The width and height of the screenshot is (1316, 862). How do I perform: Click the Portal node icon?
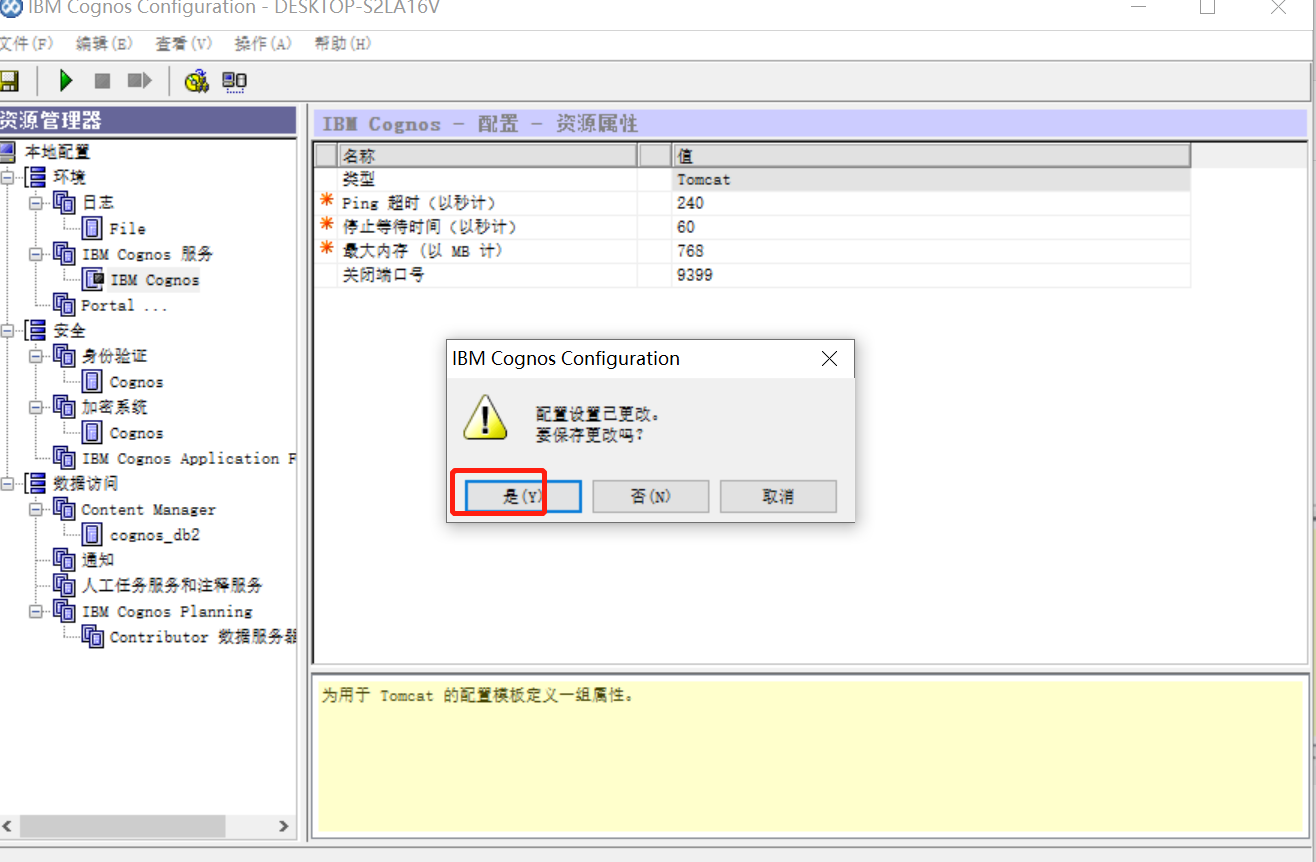point(64,305)
